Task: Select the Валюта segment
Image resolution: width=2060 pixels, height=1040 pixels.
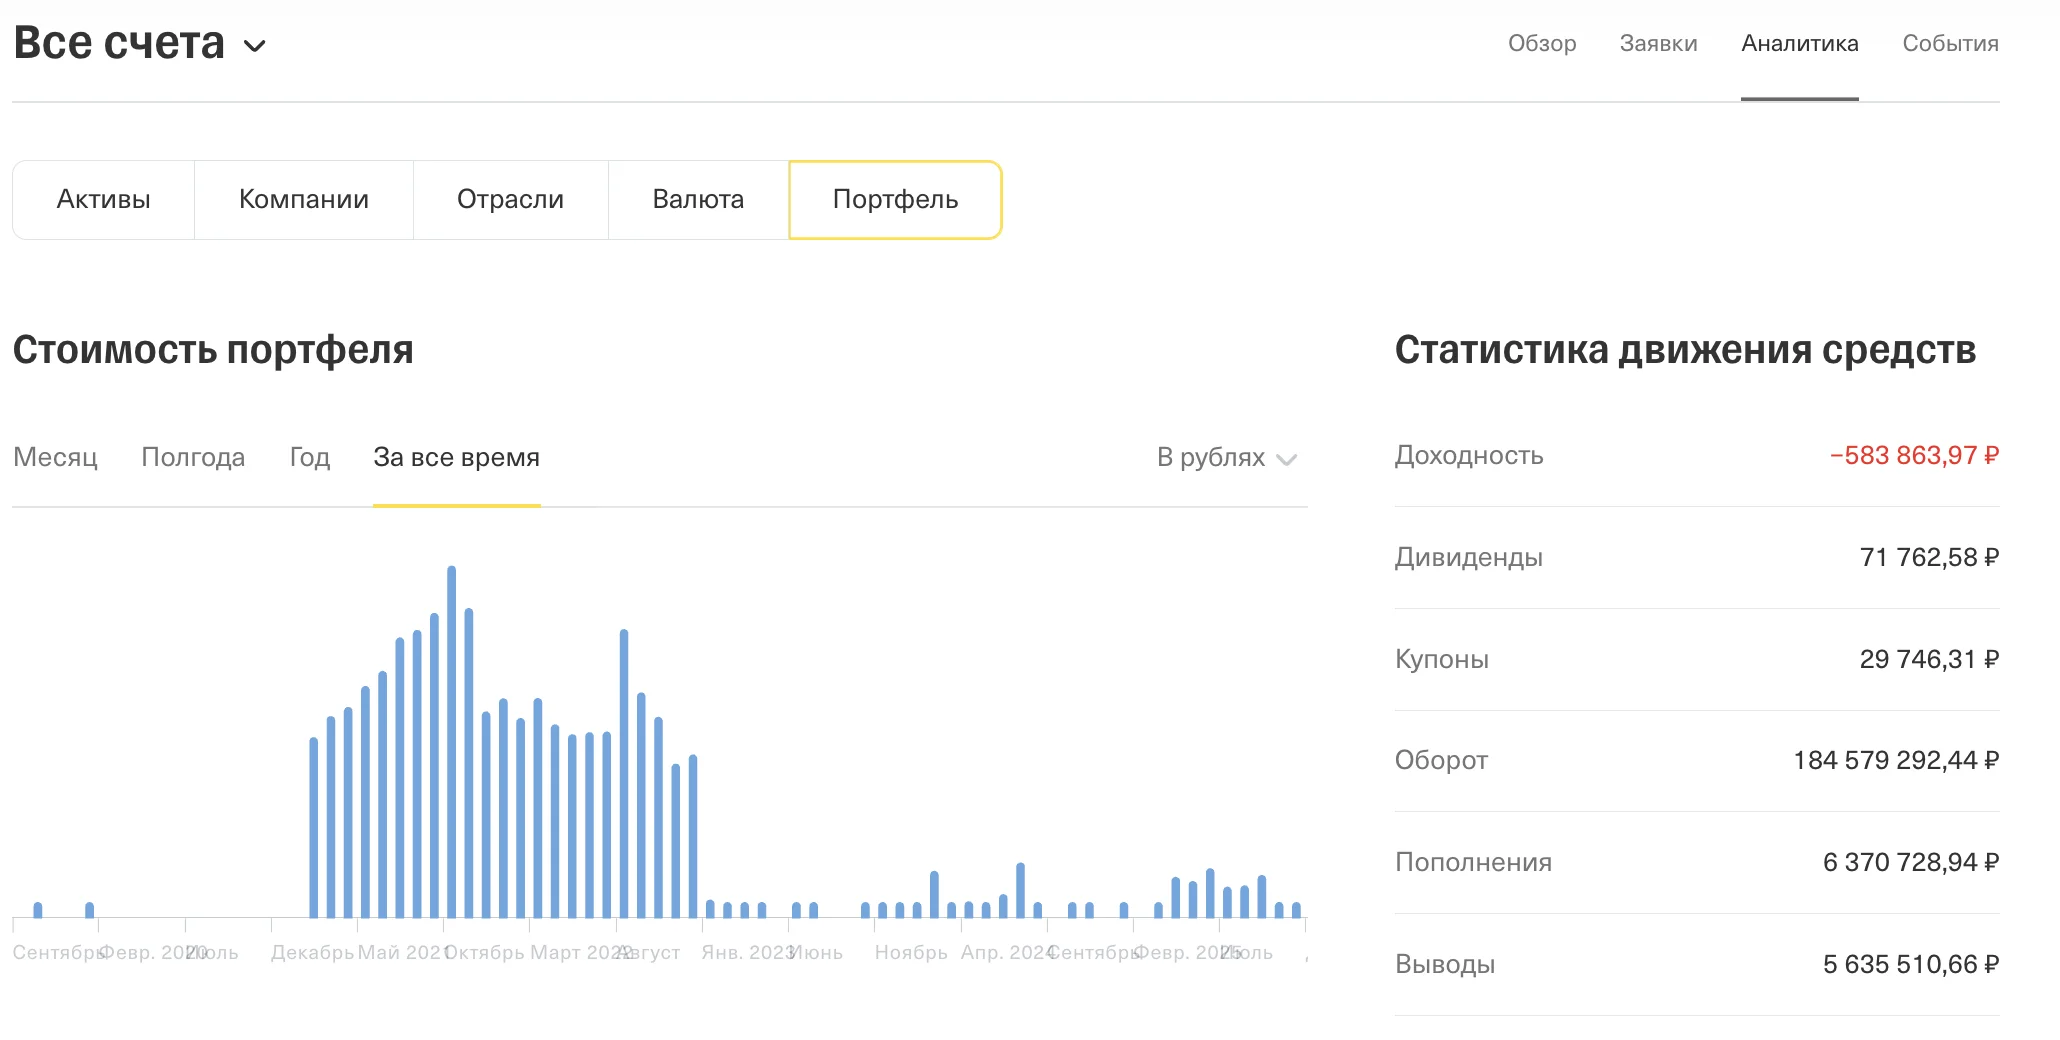Action: click(x=698, y=199)
